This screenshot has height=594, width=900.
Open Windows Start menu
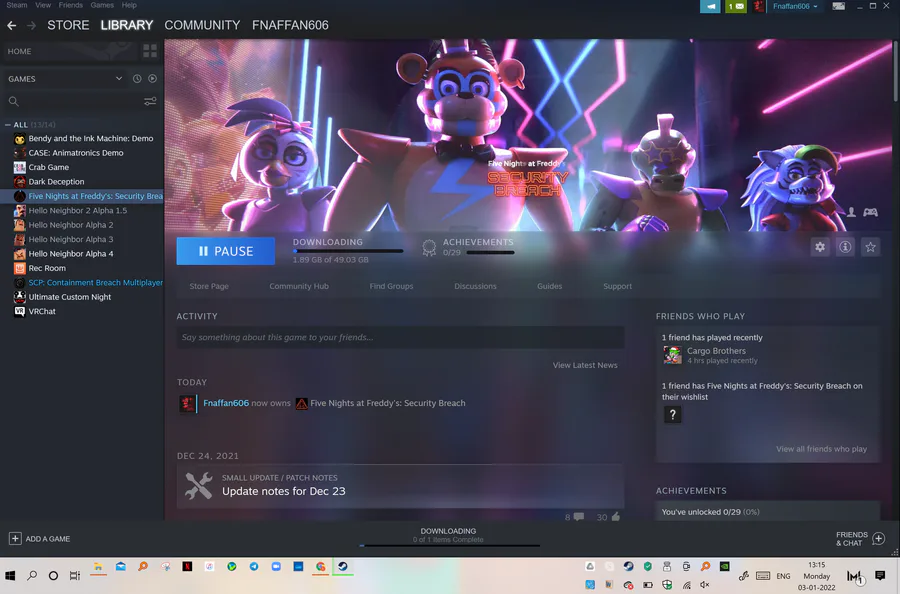coord(10,575)
